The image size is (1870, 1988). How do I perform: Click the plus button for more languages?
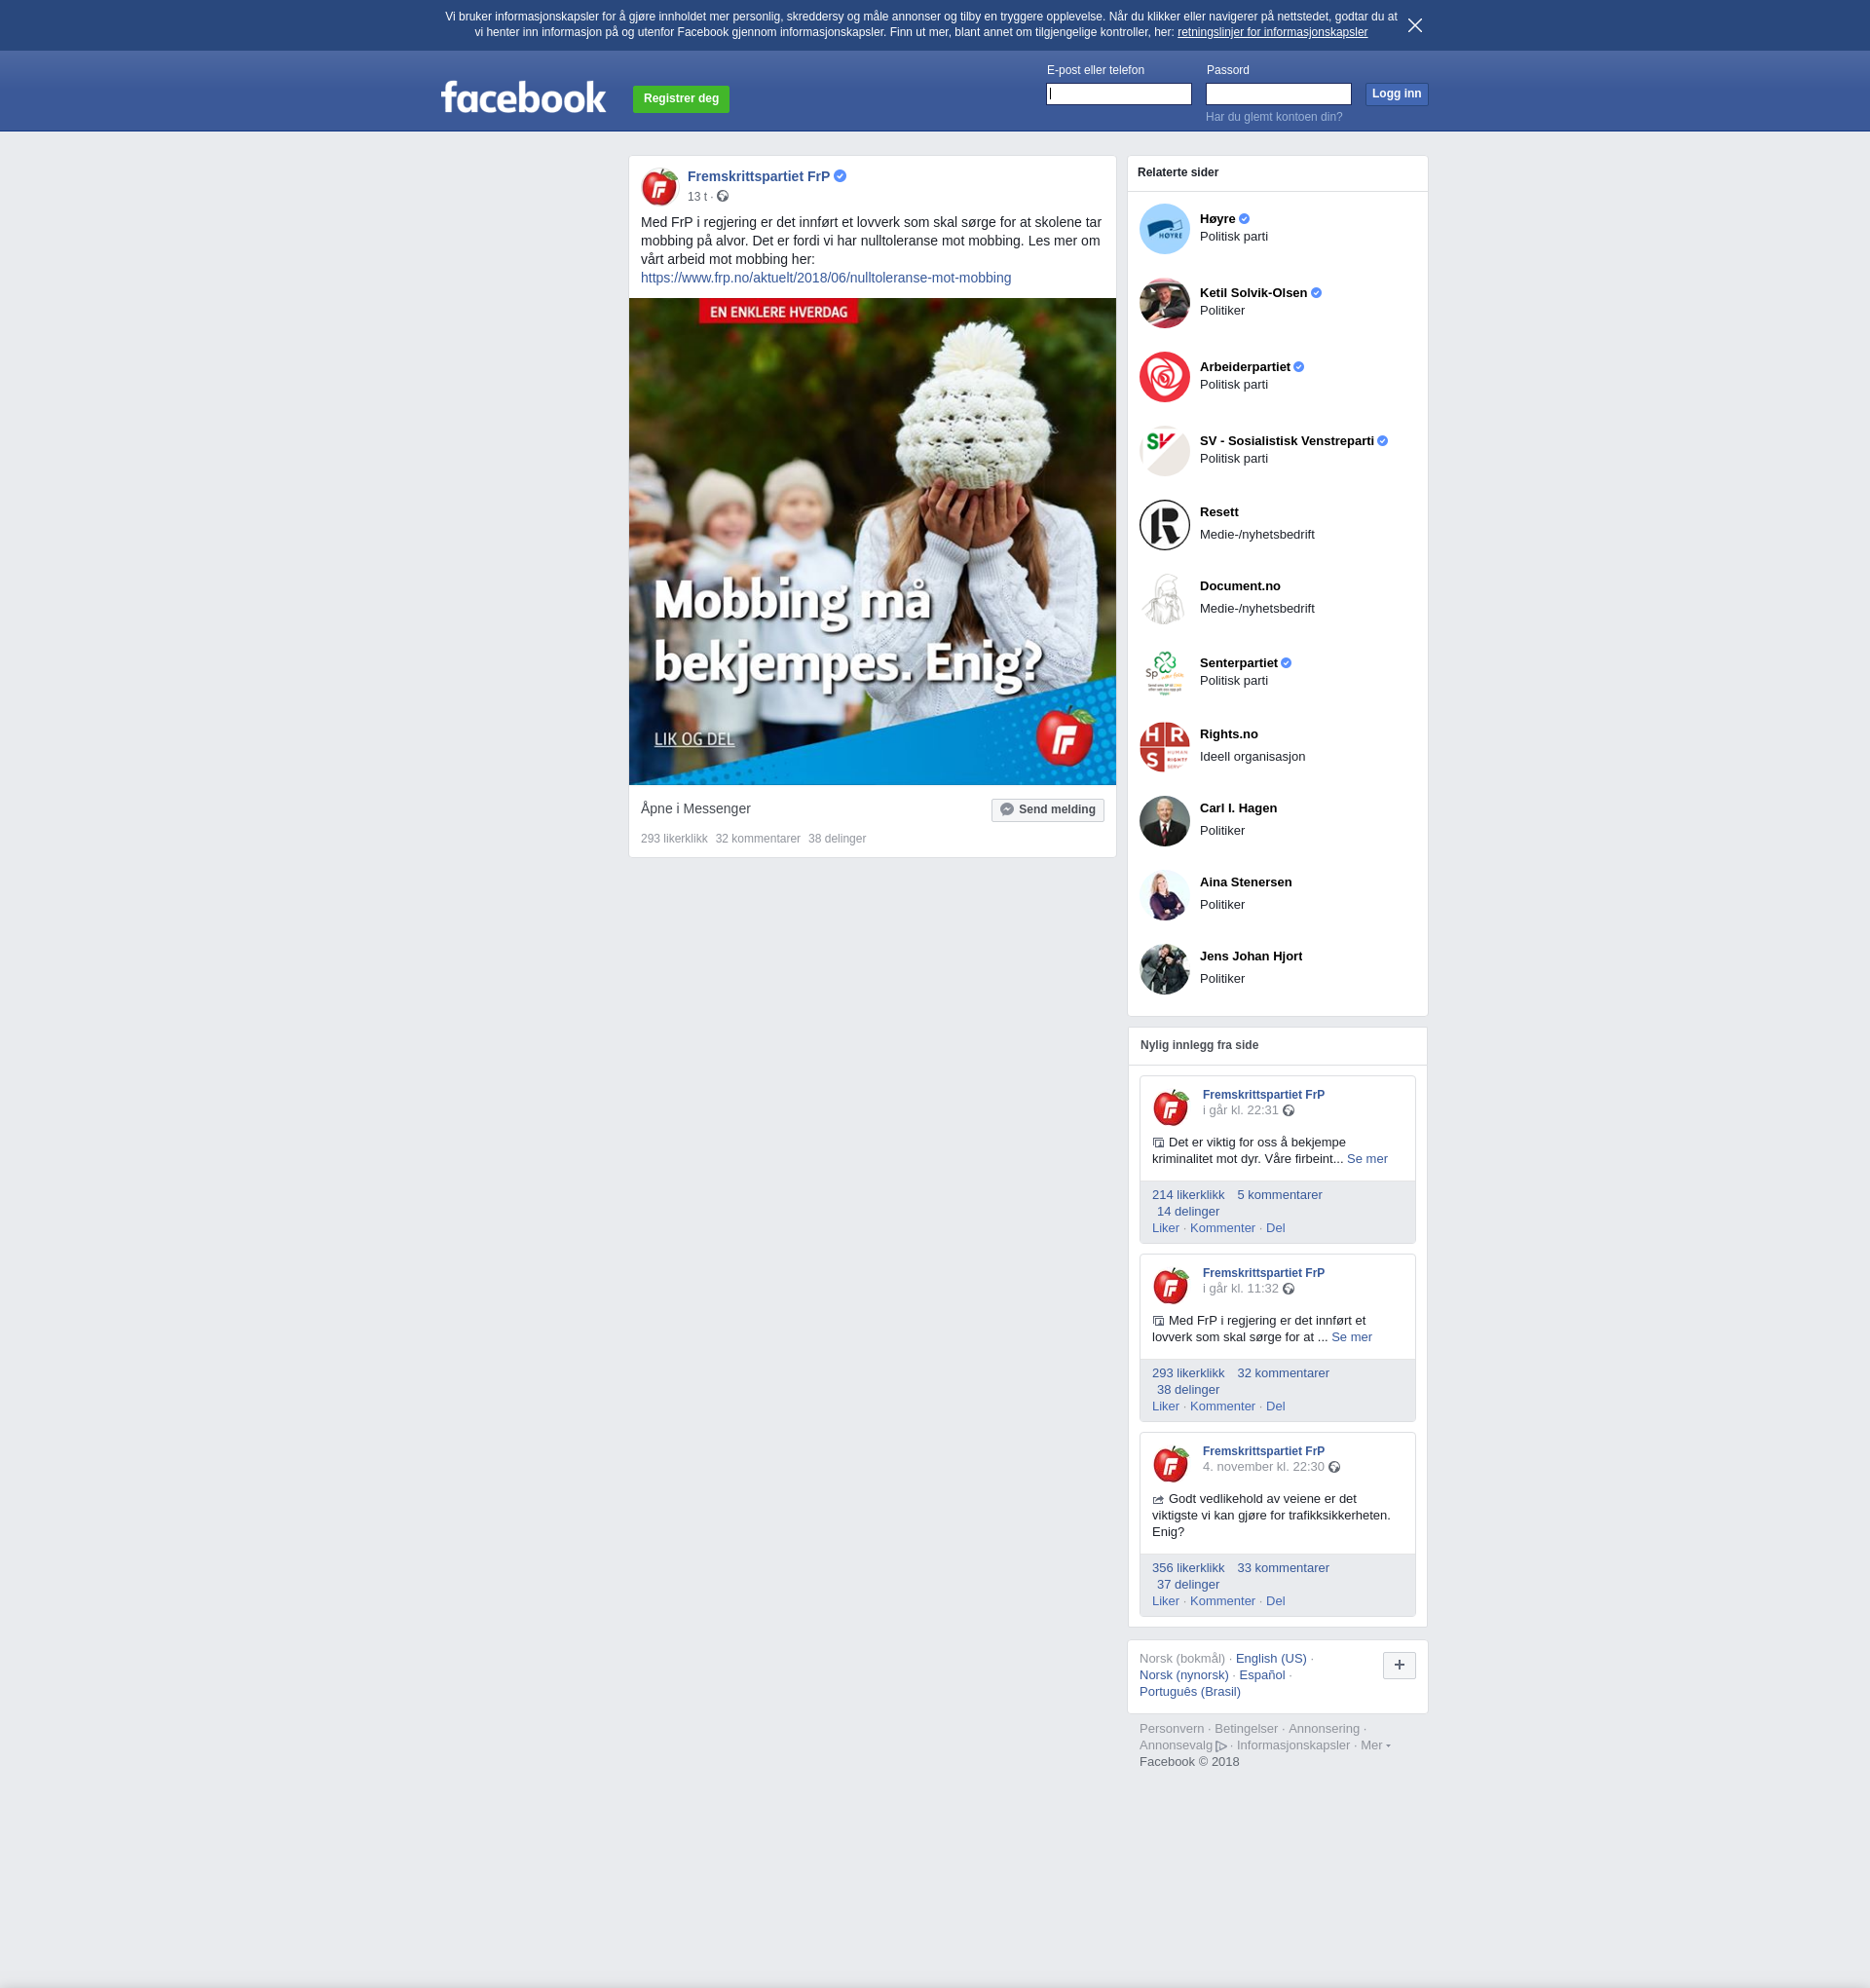[x=1398, y=1665]
